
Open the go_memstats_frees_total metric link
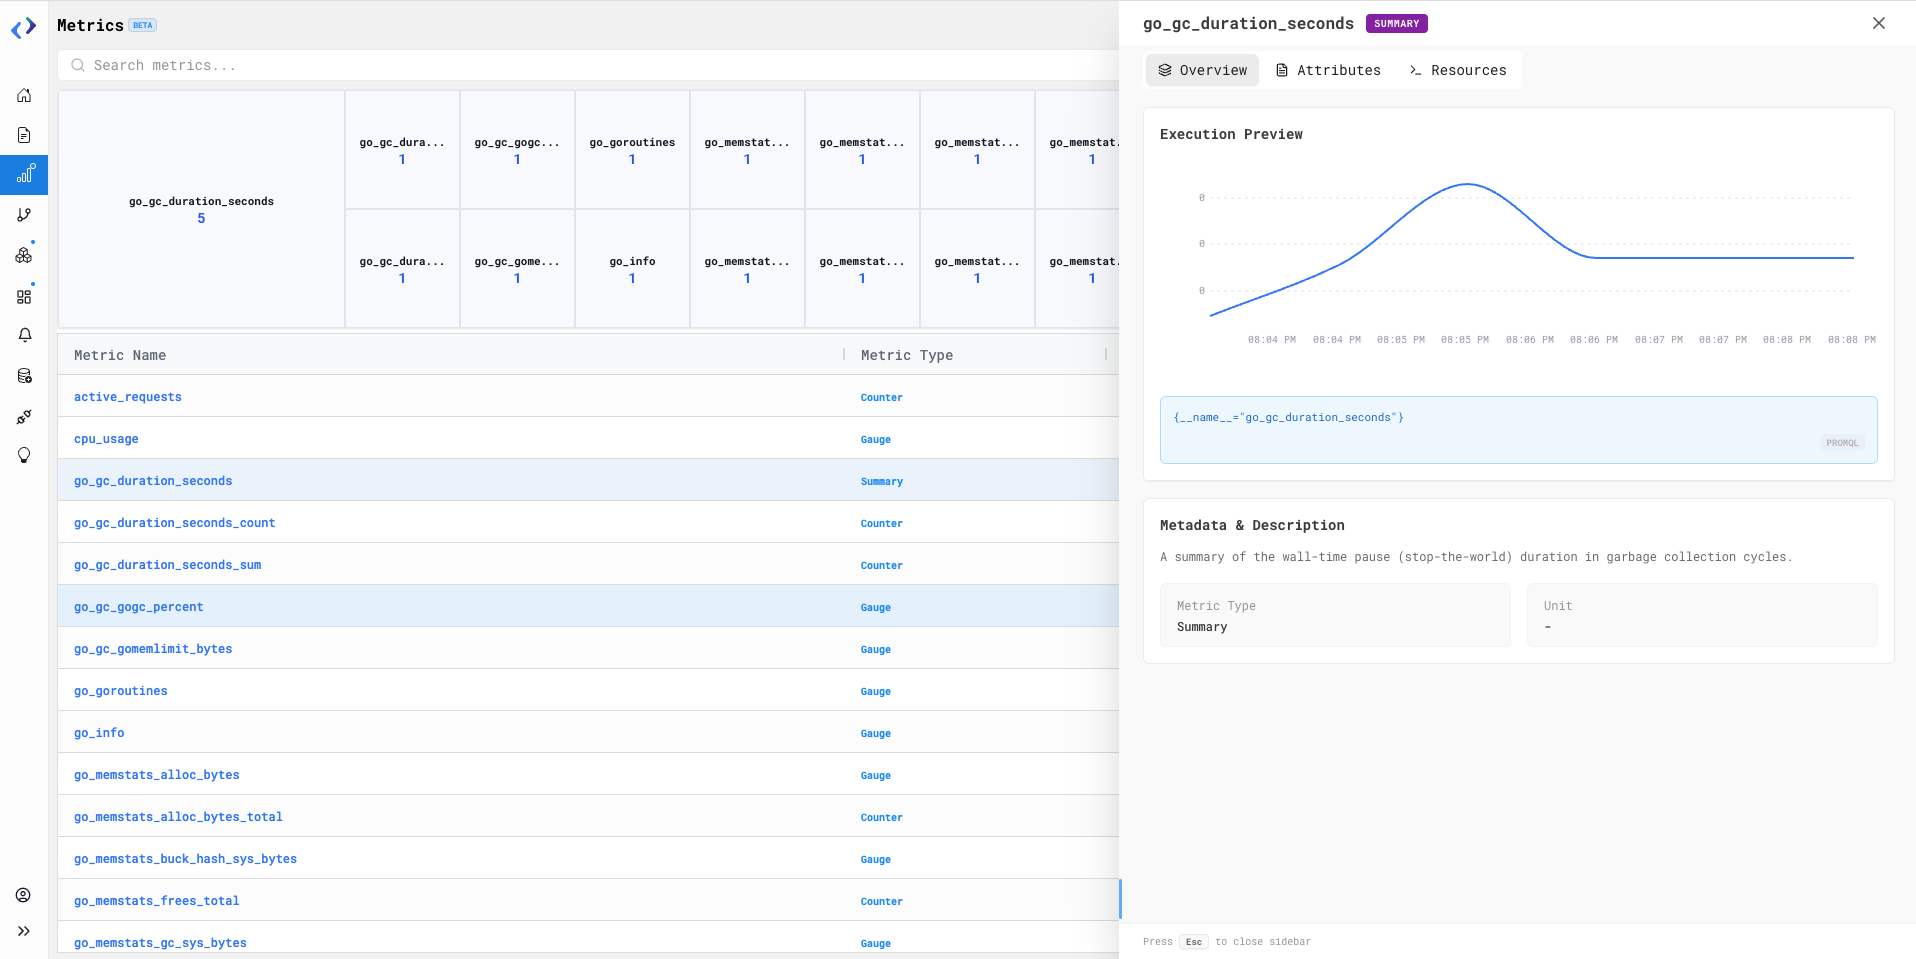pyautogui.click(x=157, y=901)
